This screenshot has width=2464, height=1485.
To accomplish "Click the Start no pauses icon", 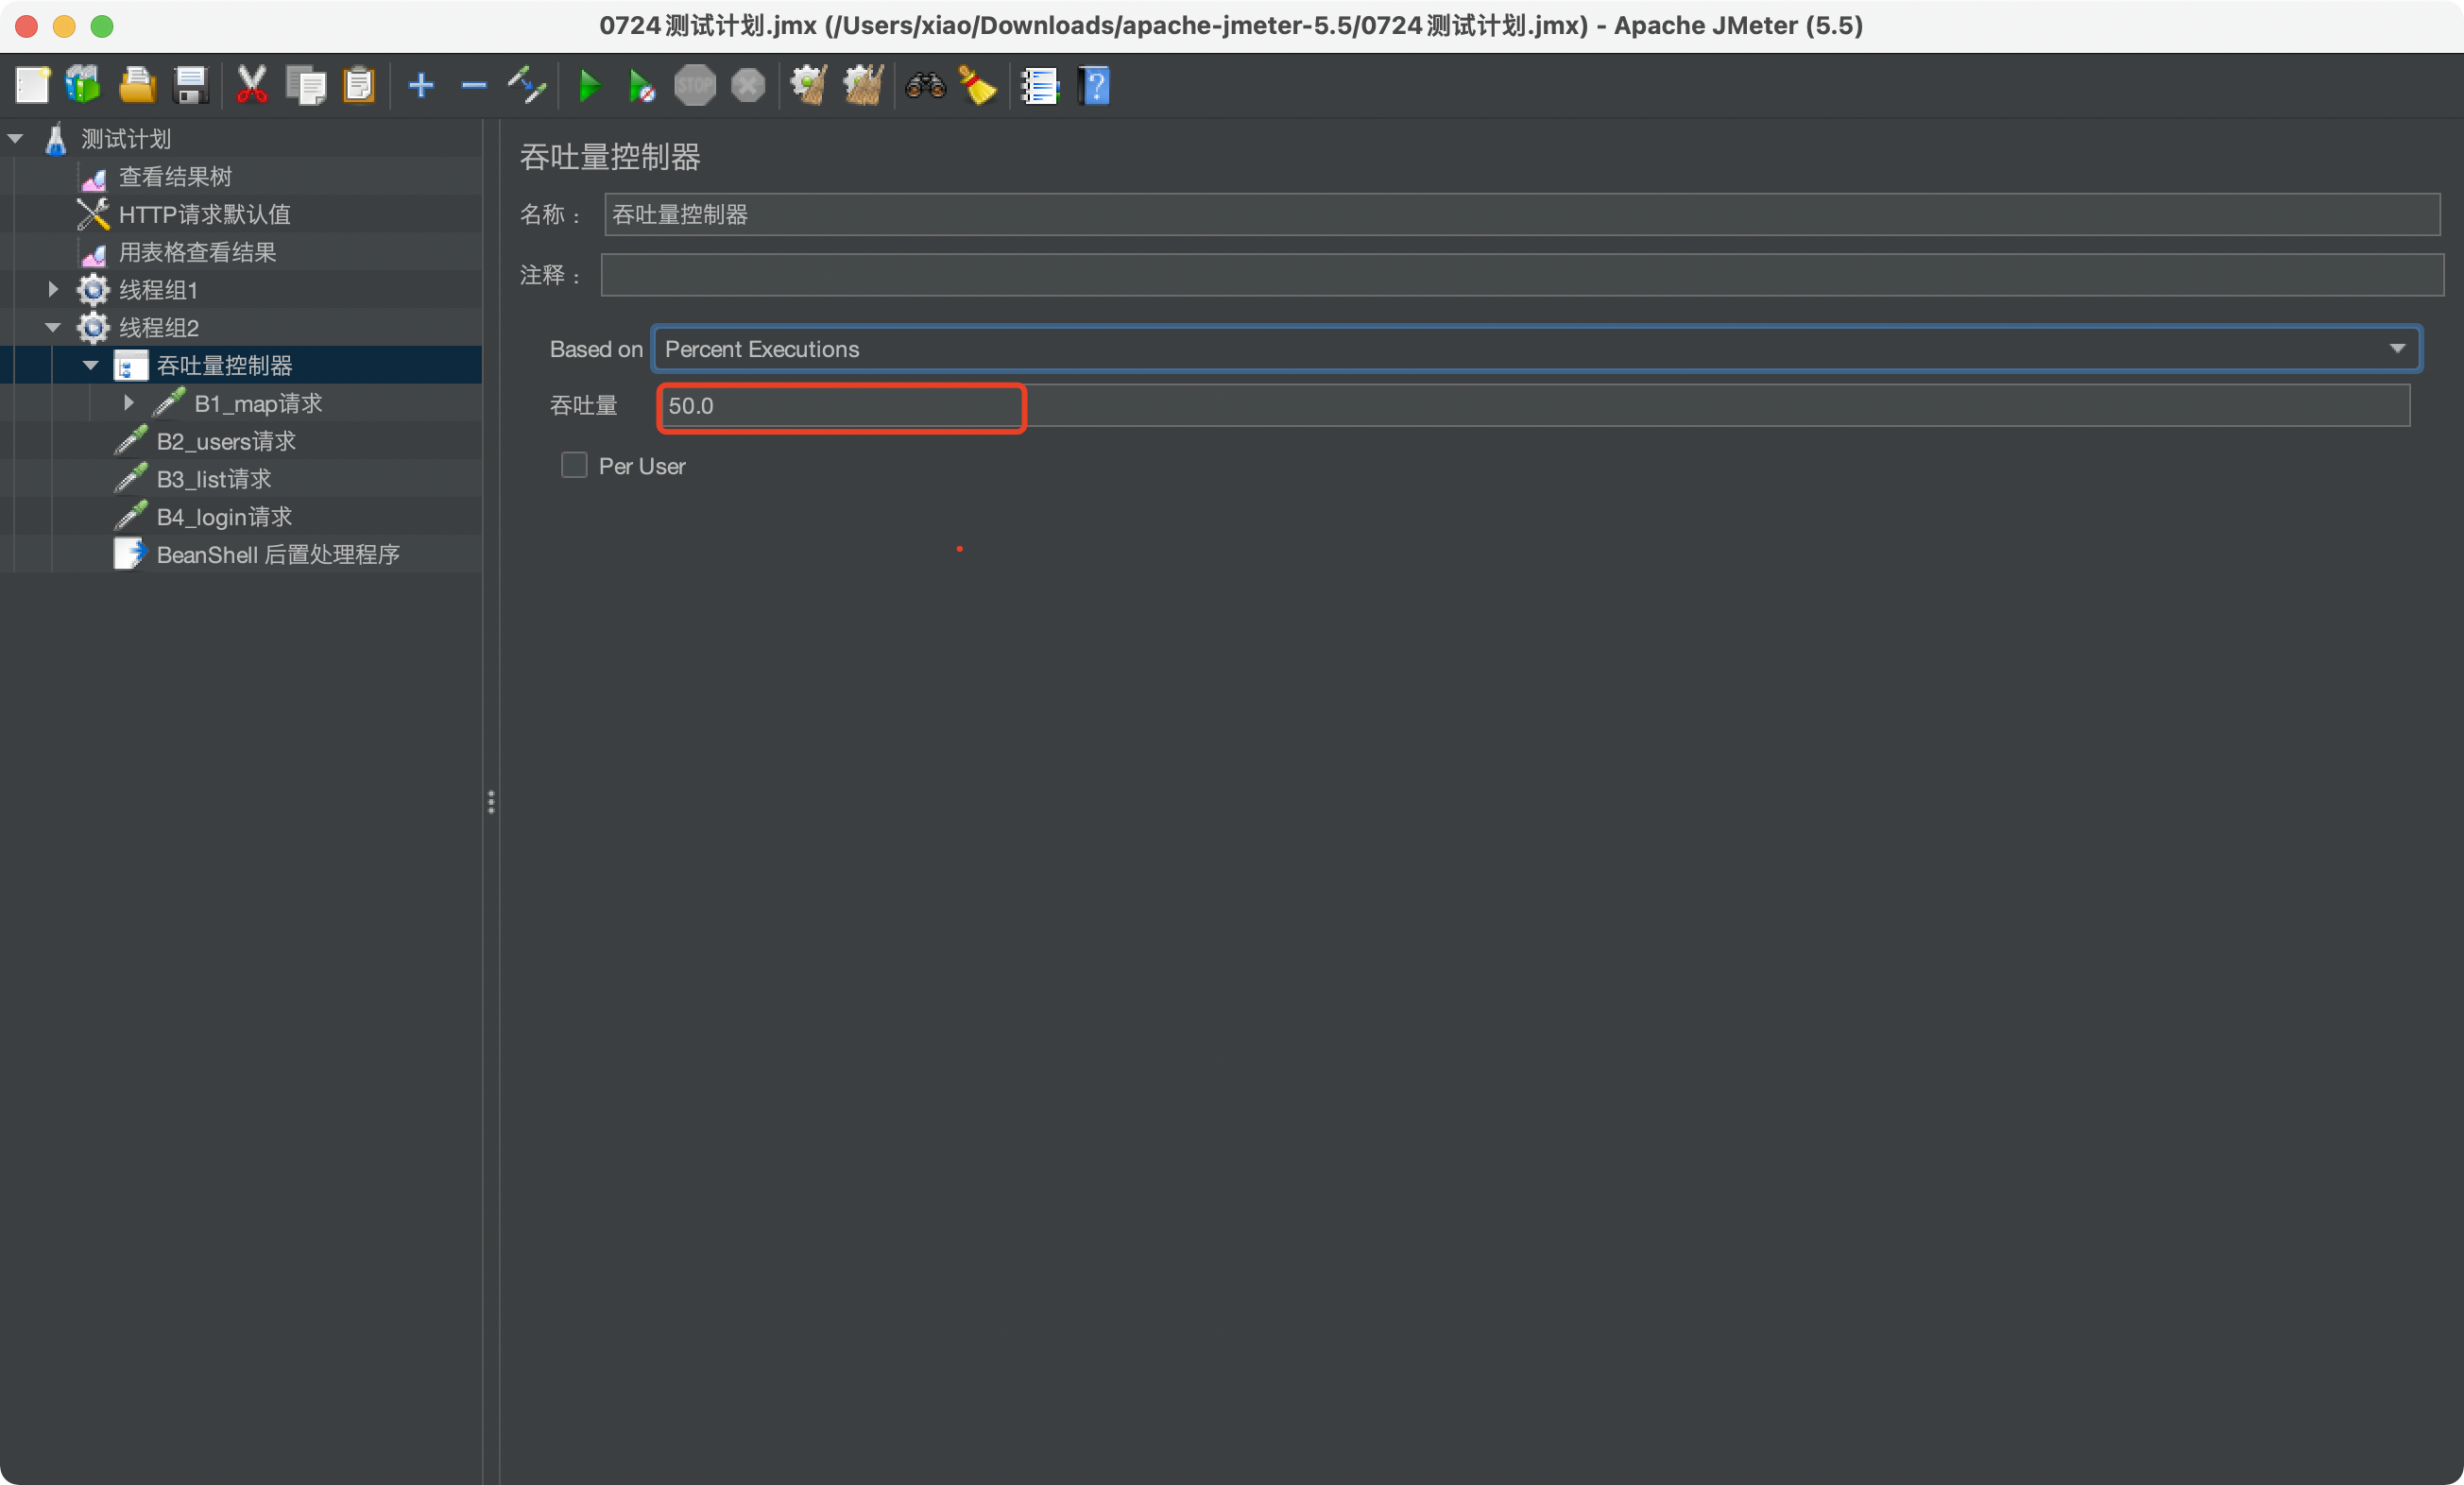I will (642, 86).
